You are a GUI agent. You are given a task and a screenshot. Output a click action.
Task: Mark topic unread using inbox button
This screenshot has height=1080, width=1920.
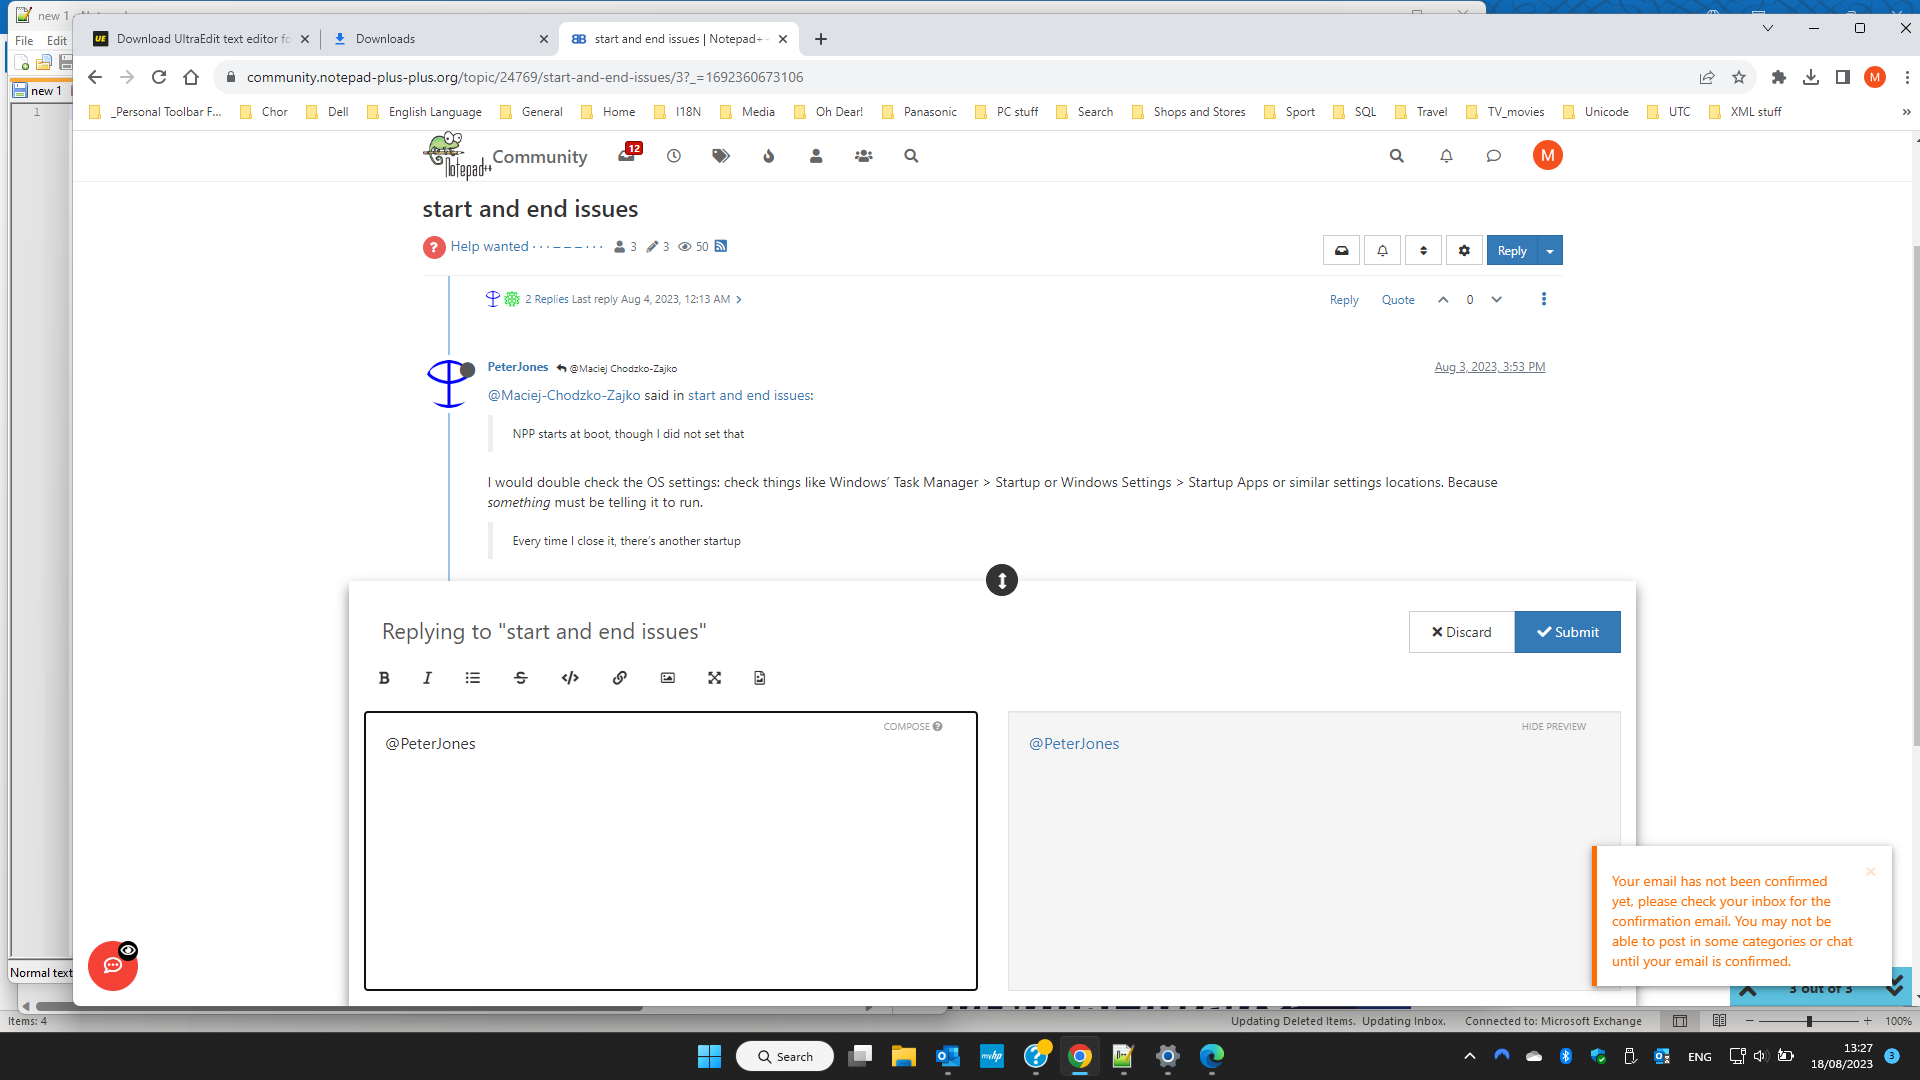pyautogui.click(x=1342, y=251)
